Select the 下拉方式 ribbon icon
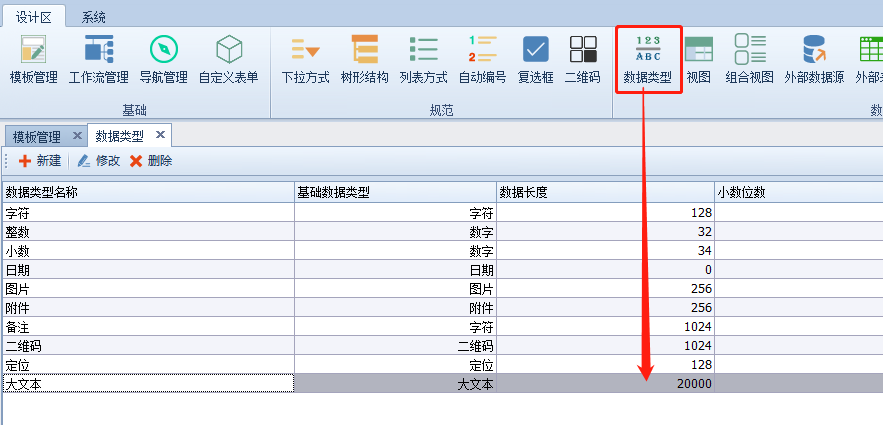Image resolution: width=883 pixels, height=425 pixels. 305,58
